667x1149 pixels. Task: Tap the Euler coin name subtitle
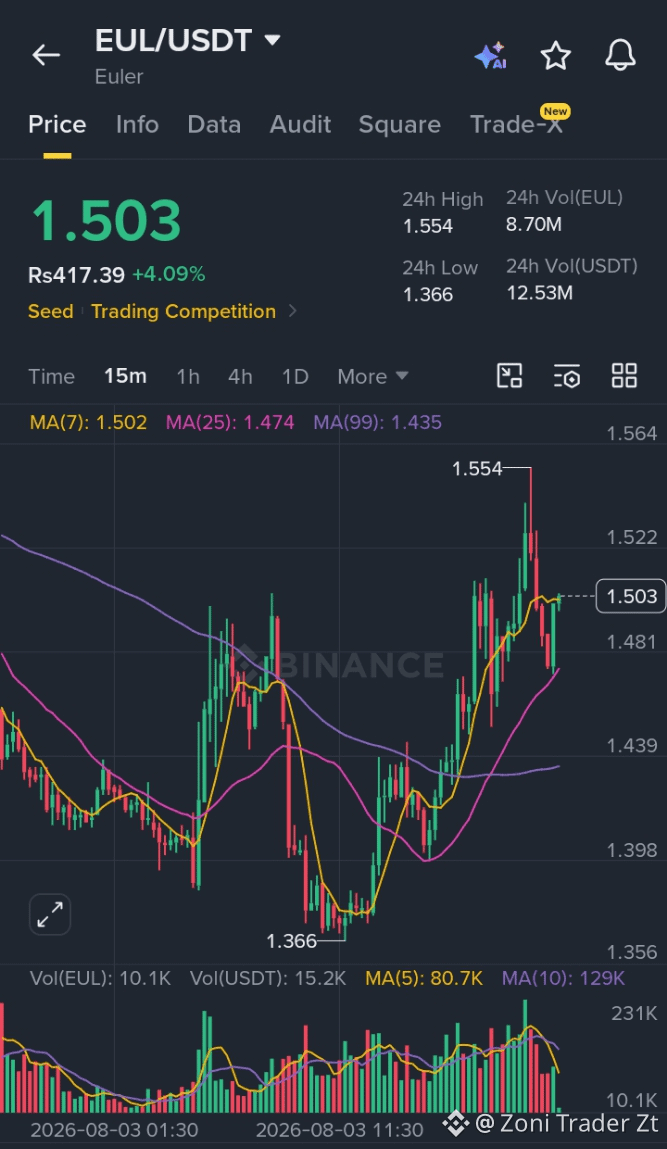coord(119,76)
